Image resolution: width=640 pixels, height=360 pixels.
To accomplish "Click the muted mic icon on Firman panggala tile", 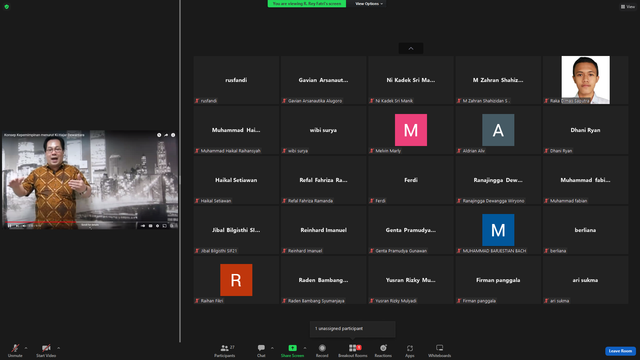I will click(x=459, y=301).
